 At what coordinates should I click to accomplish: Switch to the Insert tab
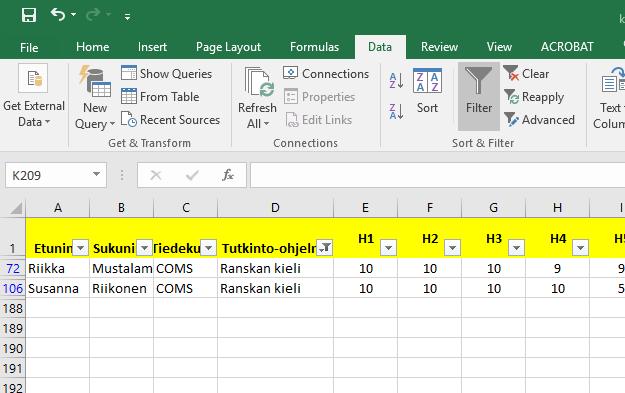(x=152, y=47)
